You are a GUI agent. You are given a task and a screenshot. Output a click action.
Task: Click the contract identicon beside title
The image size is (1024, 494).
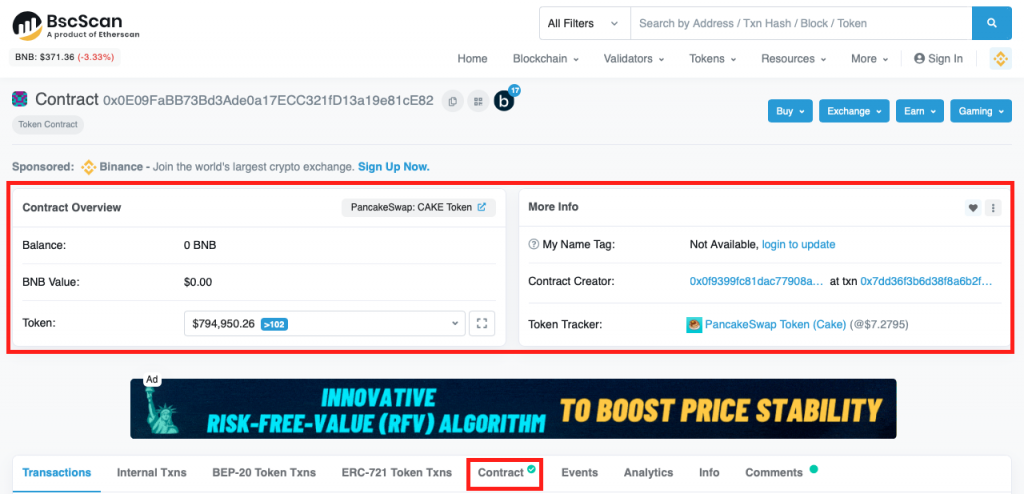coord(20,99)
